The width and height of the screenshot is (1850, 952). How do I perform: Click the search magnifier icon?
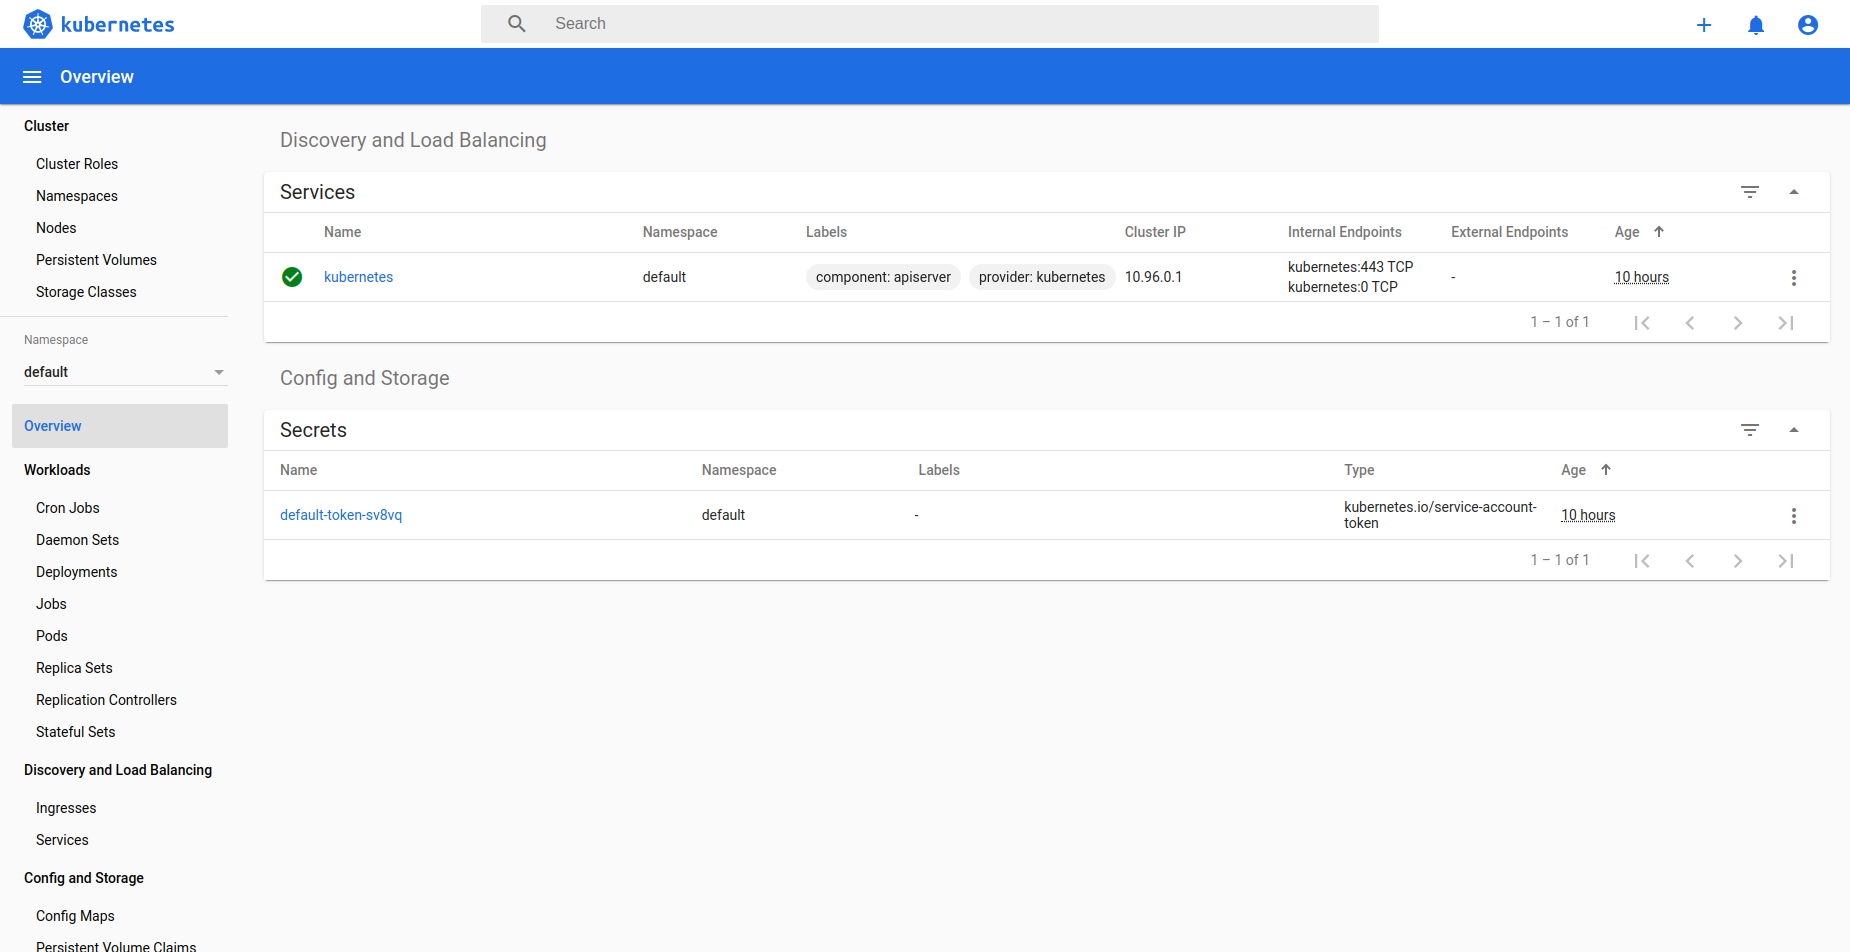pos(516,23)
